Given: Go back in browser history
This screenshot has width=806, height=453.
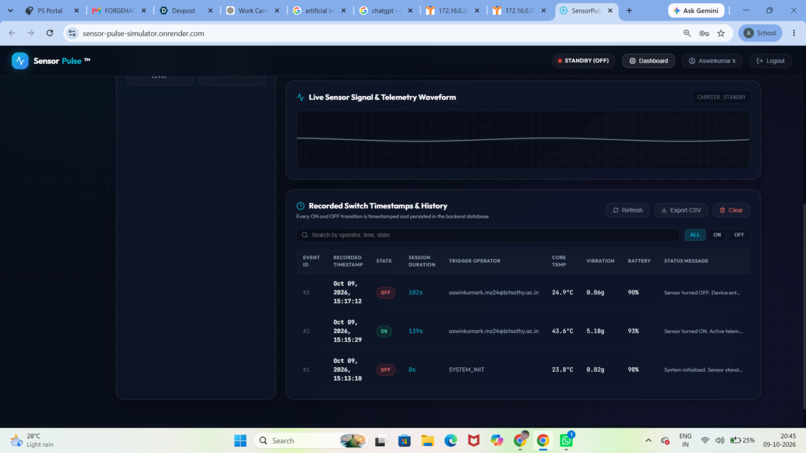Looking at the screenshot, I should coord(12,33).
